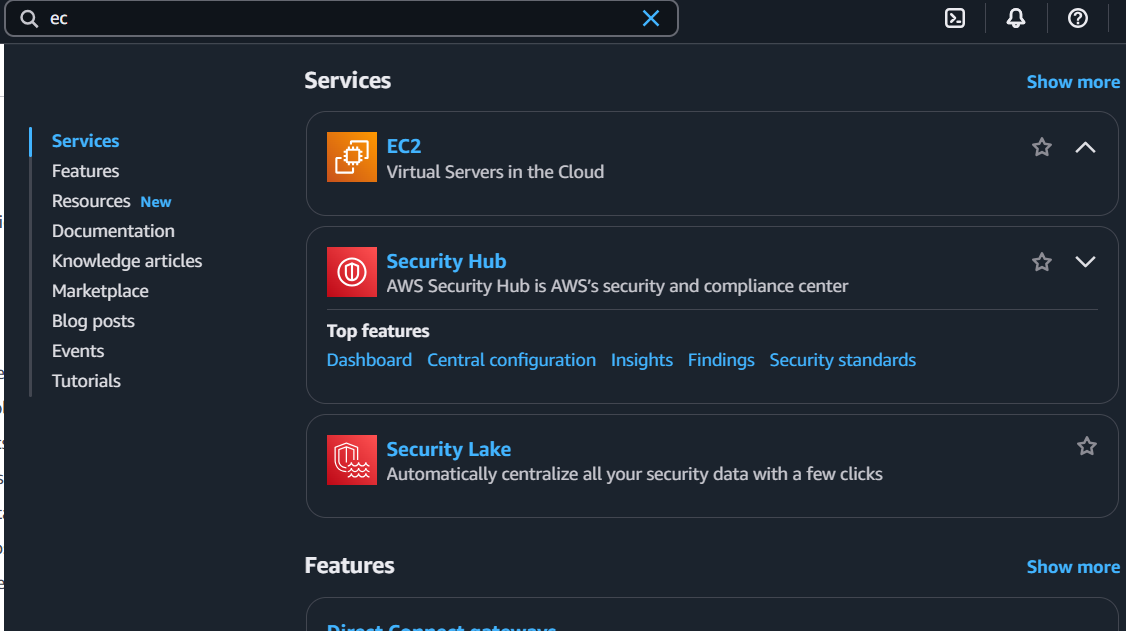
Task: Collapse the EC2 result details
Action: click(x=1086, y=146)
